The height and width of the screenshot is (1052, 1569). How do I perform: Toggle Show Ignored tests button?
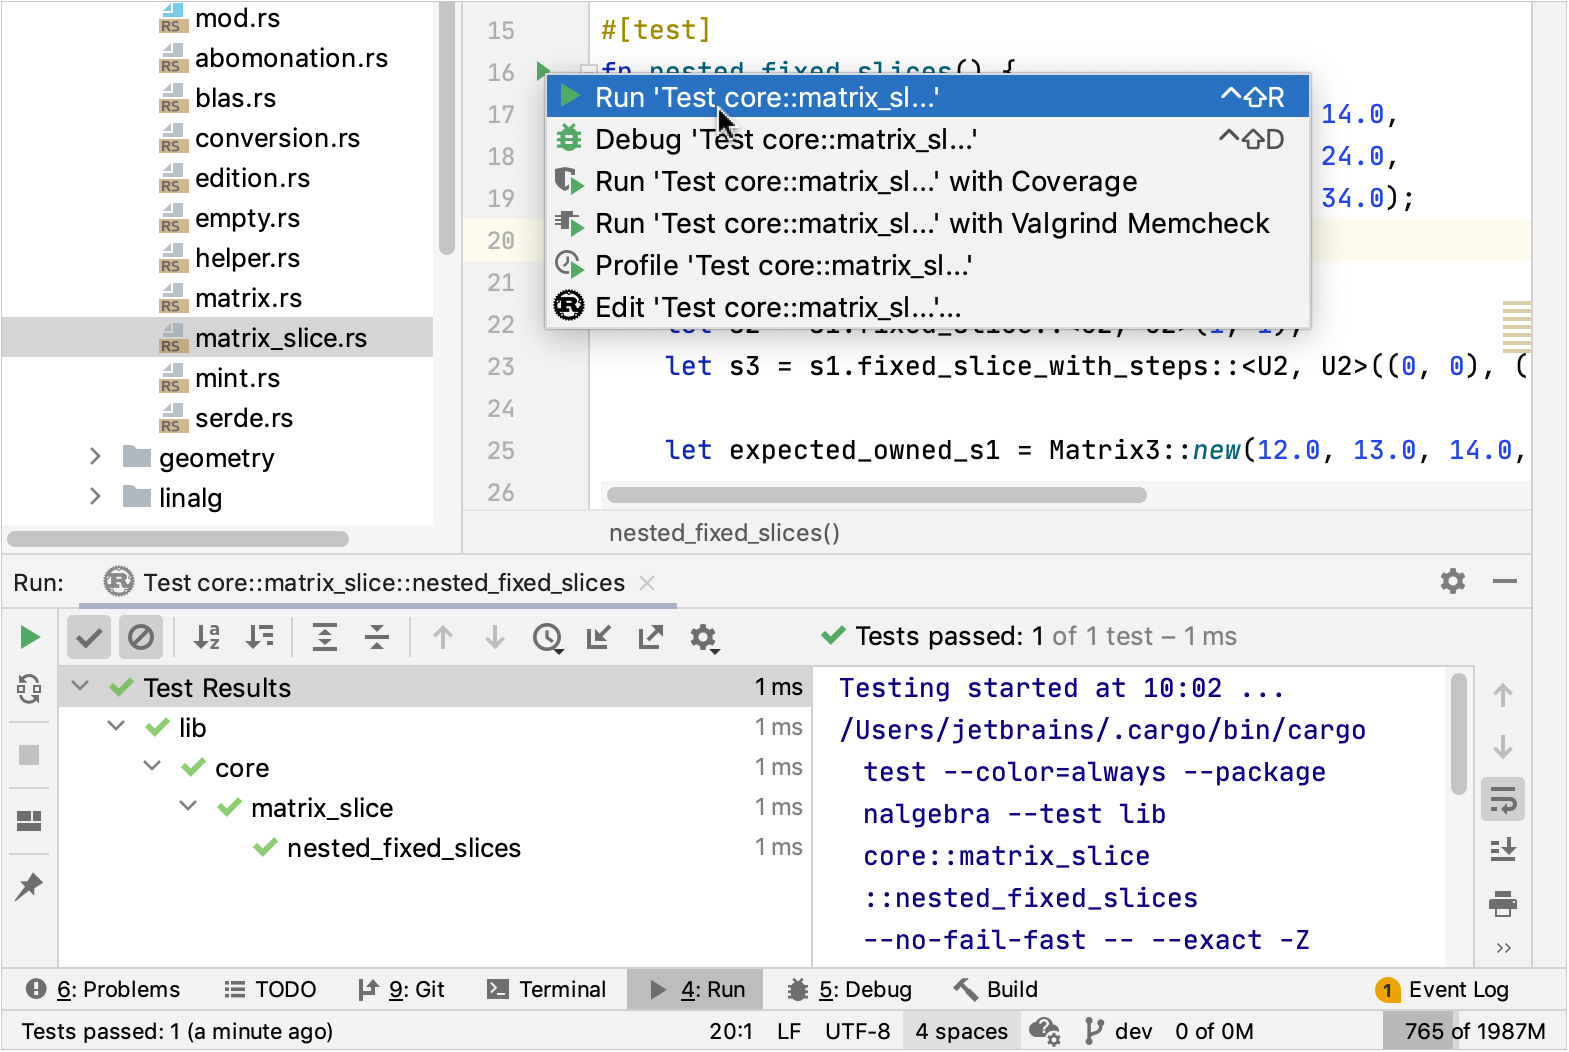pyautogui.click(x=141, y=637)
